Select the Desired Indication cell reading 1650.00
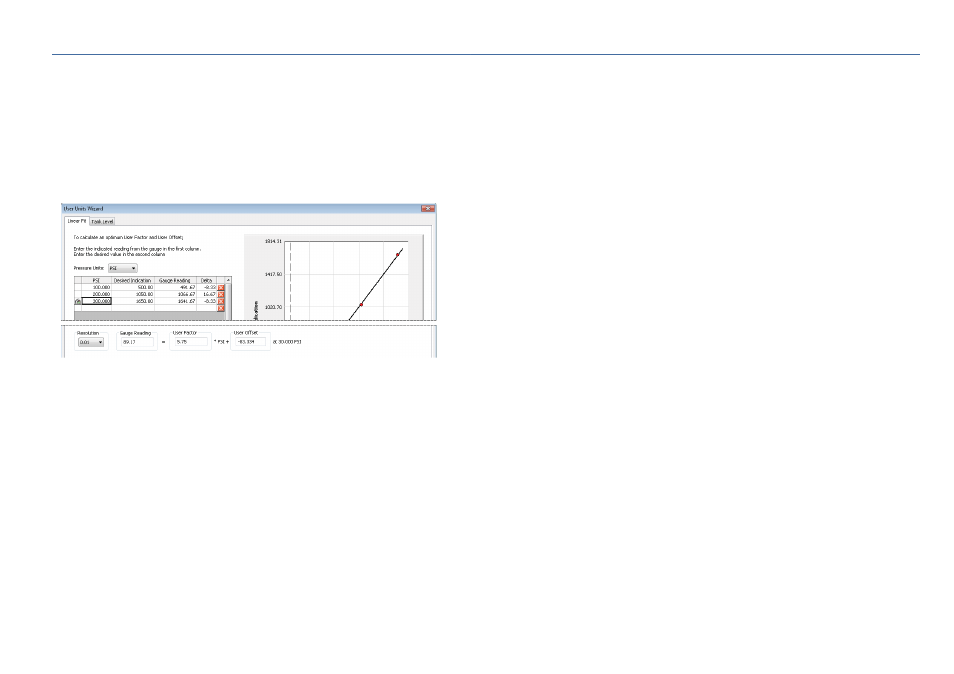The height and width of the screenshot is (674, 954). tap(133, 301)
